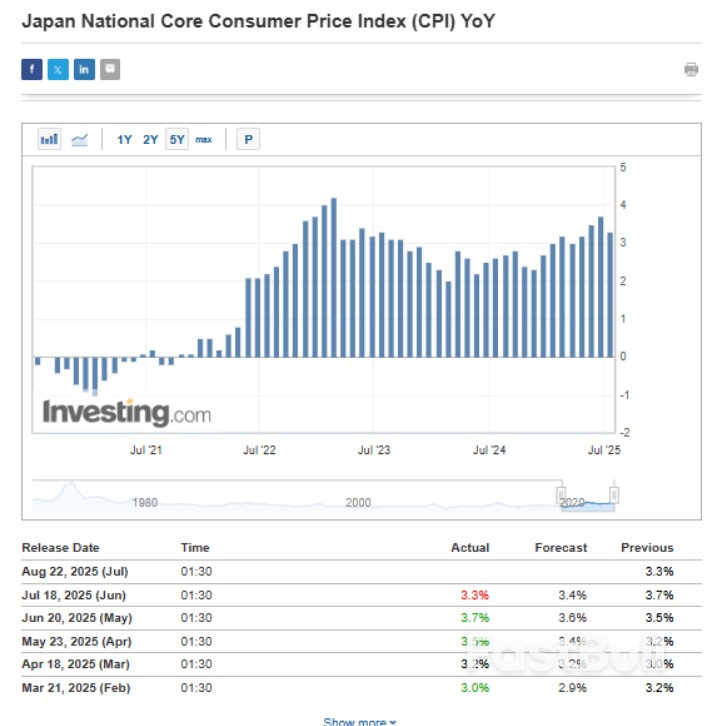Click the Actual column header
Image resolution: width=712 pixels, height=726 pixels.
point(470,548)
